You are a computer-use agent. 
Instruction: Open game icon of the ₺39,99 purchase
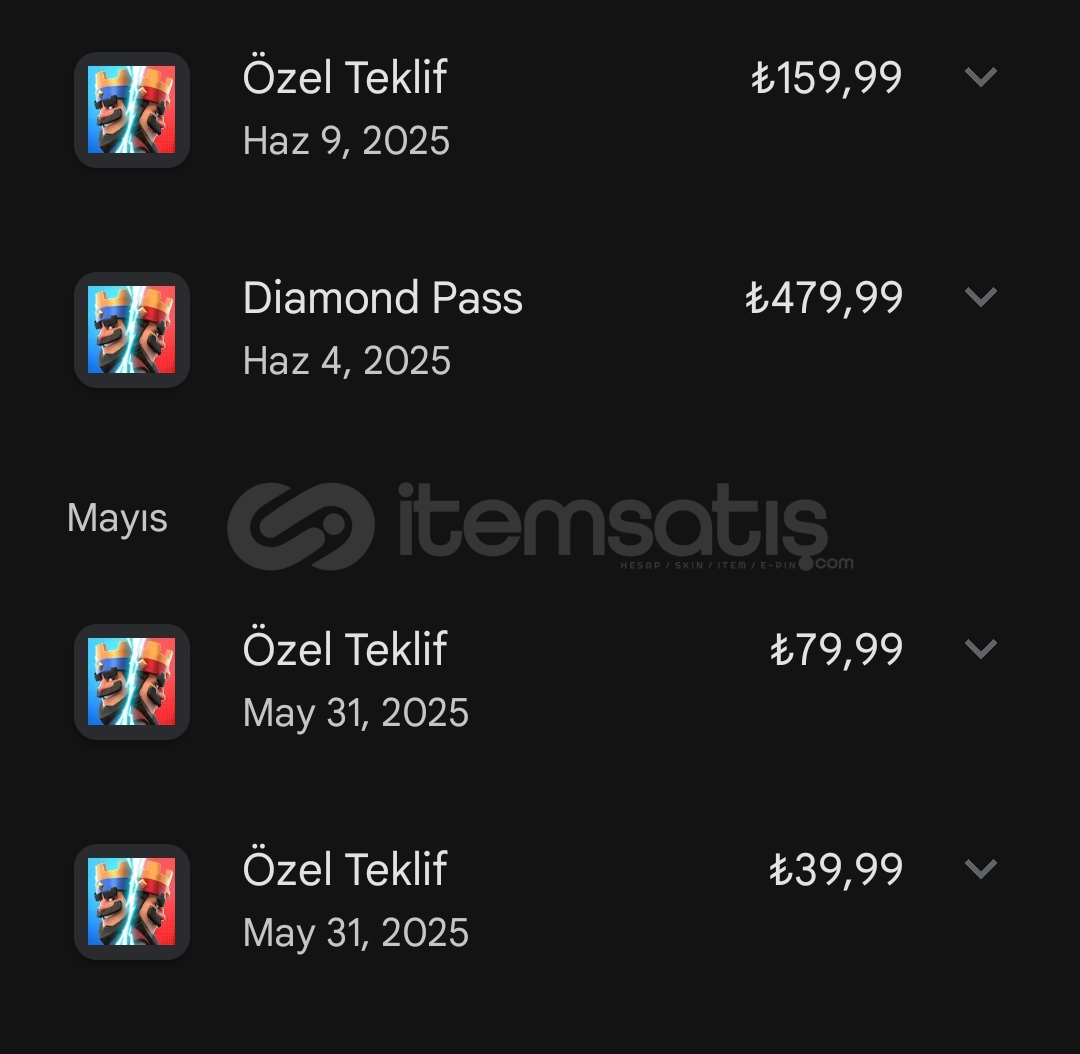132,901
